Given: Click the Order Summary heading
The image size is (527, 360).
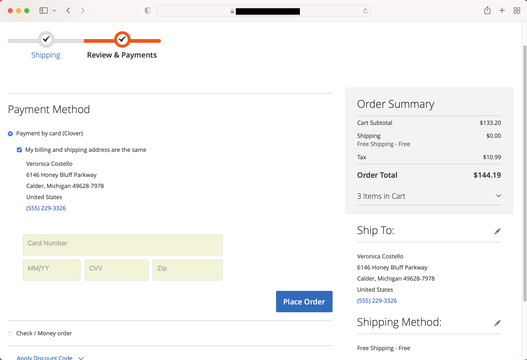Looking at the screenshot, I should tap(396, 104).
